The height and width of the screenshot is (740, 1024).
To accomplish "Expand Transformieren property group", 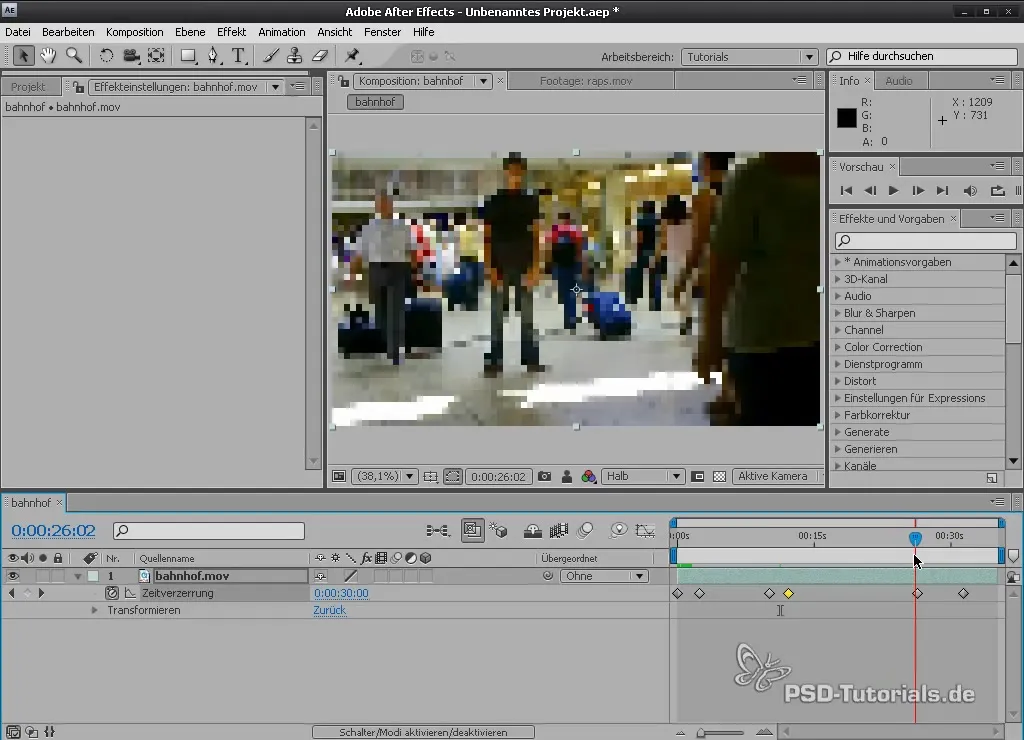I will click(94, 610).
